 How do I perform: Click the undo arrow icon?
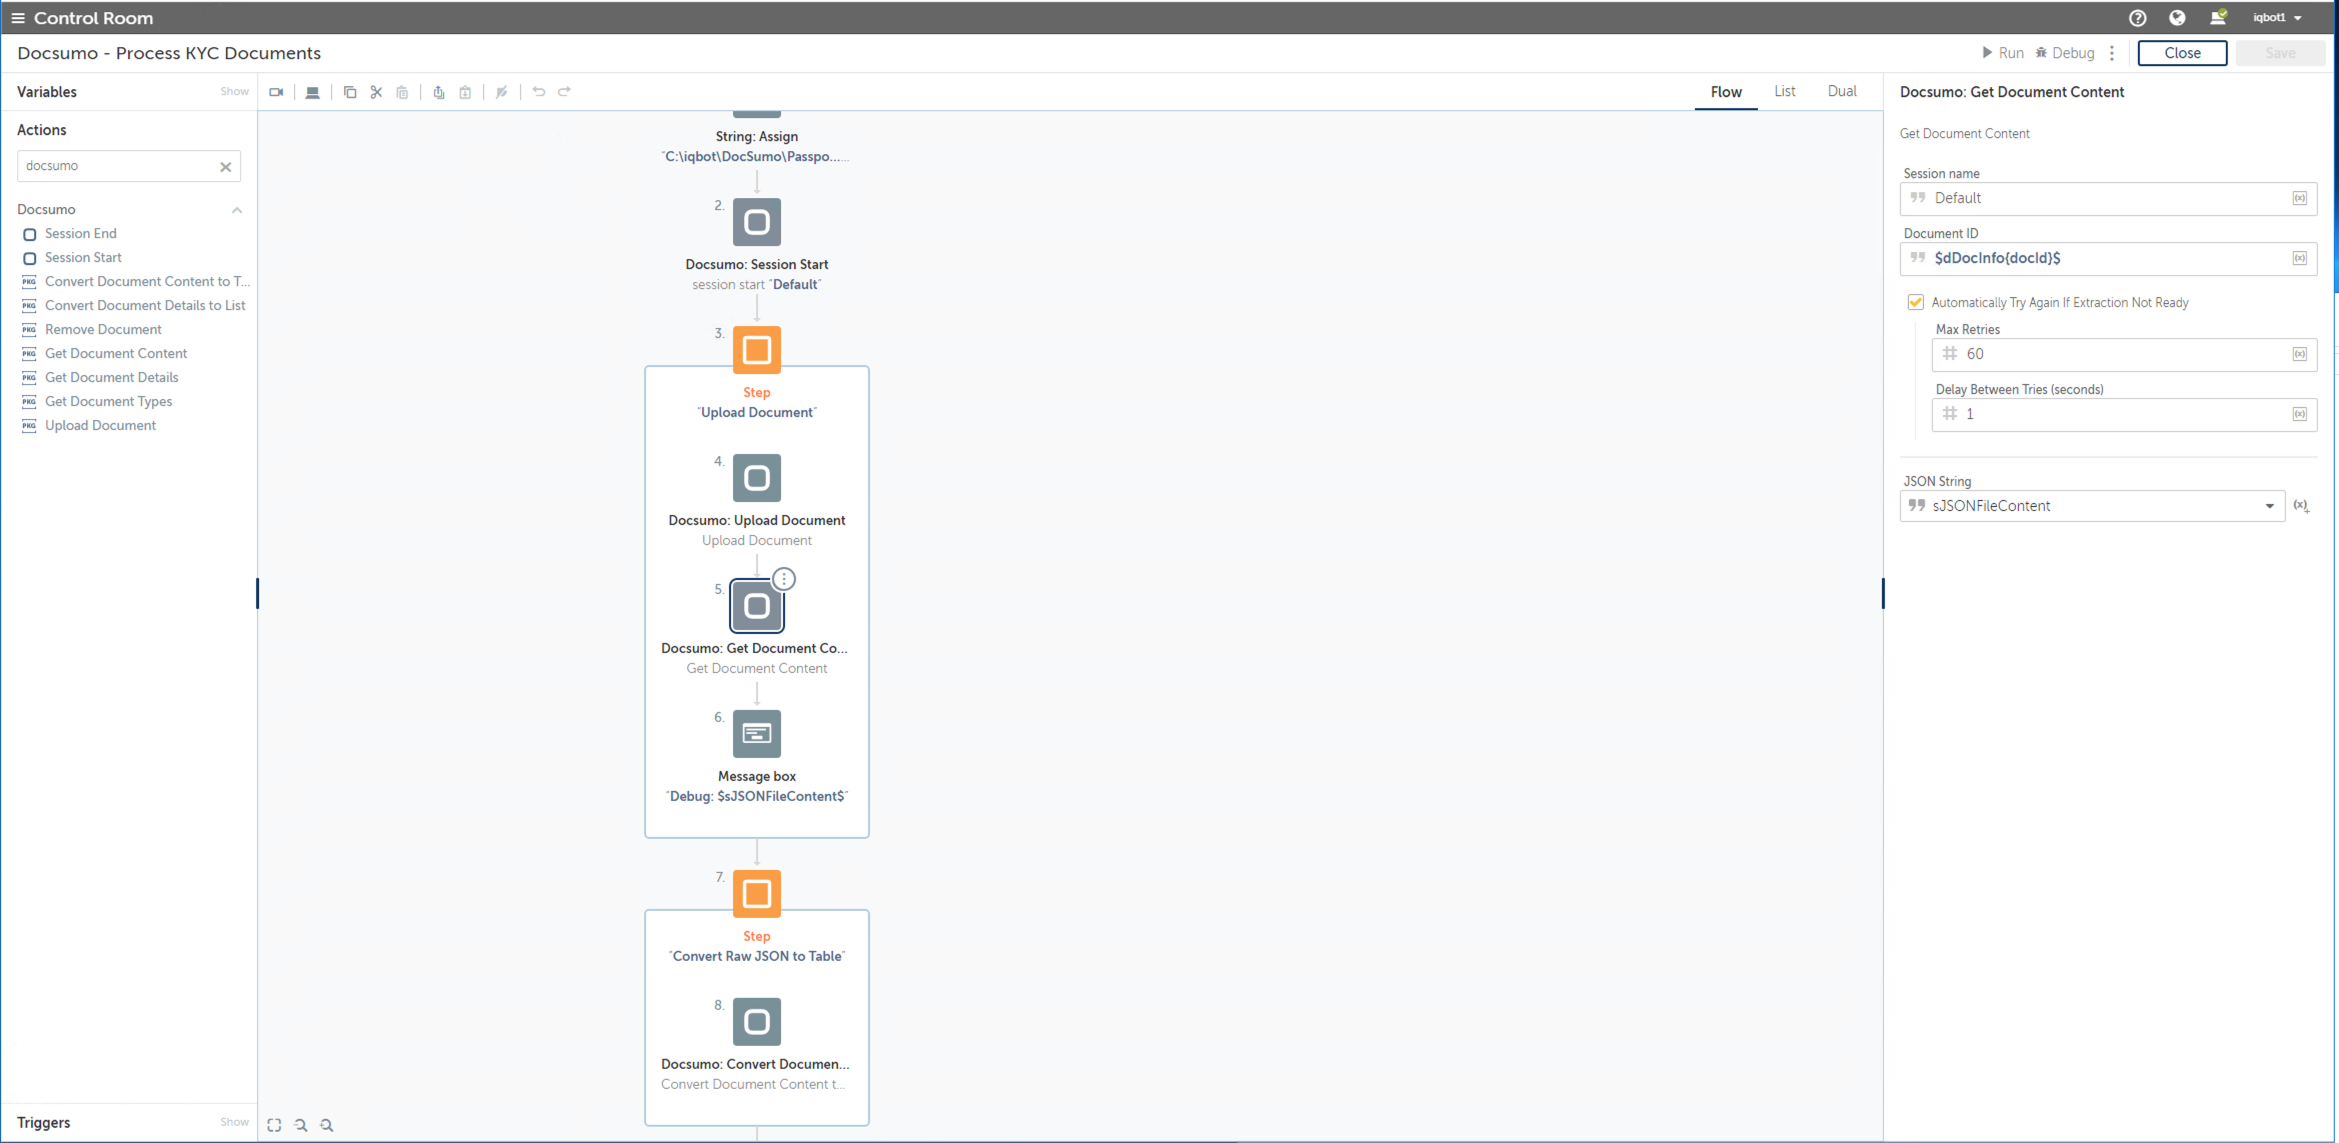(x=539, y=92)
